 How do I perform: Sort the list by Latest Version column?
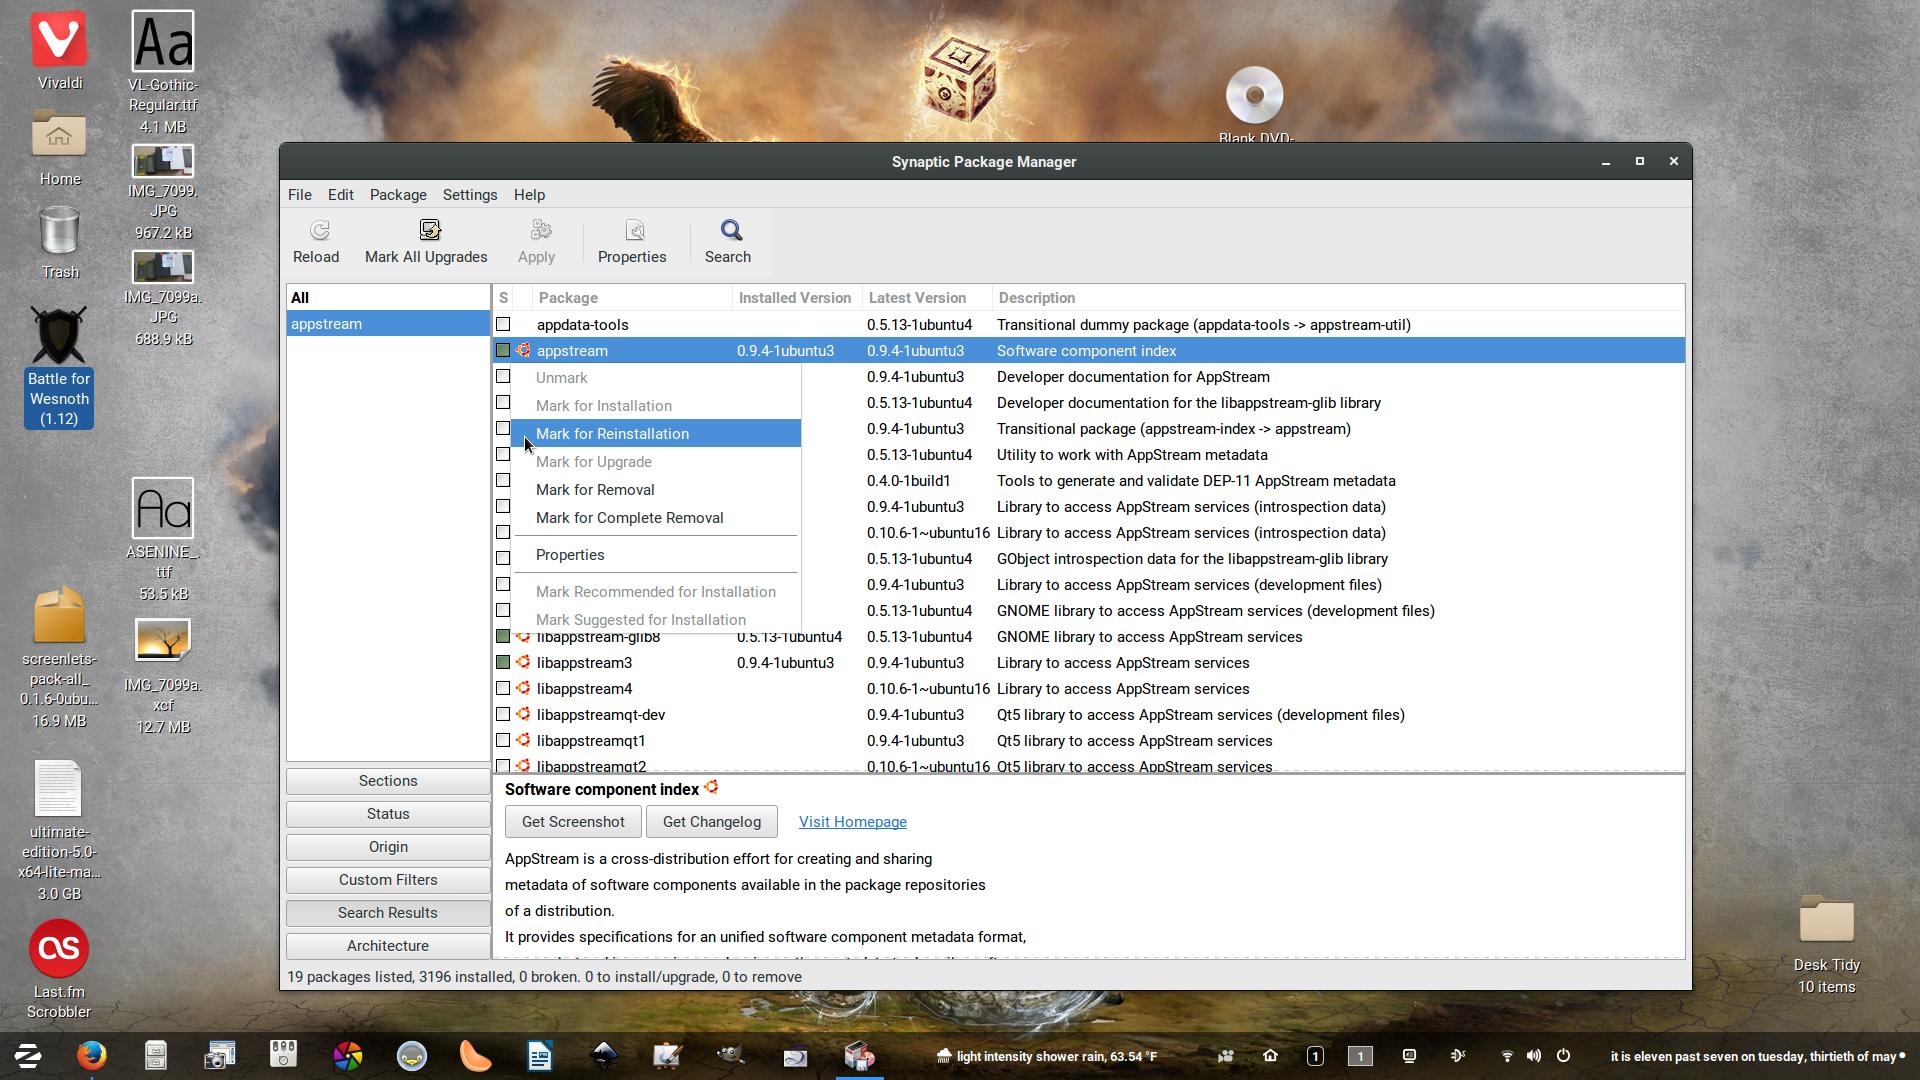[x=927, y=298]
